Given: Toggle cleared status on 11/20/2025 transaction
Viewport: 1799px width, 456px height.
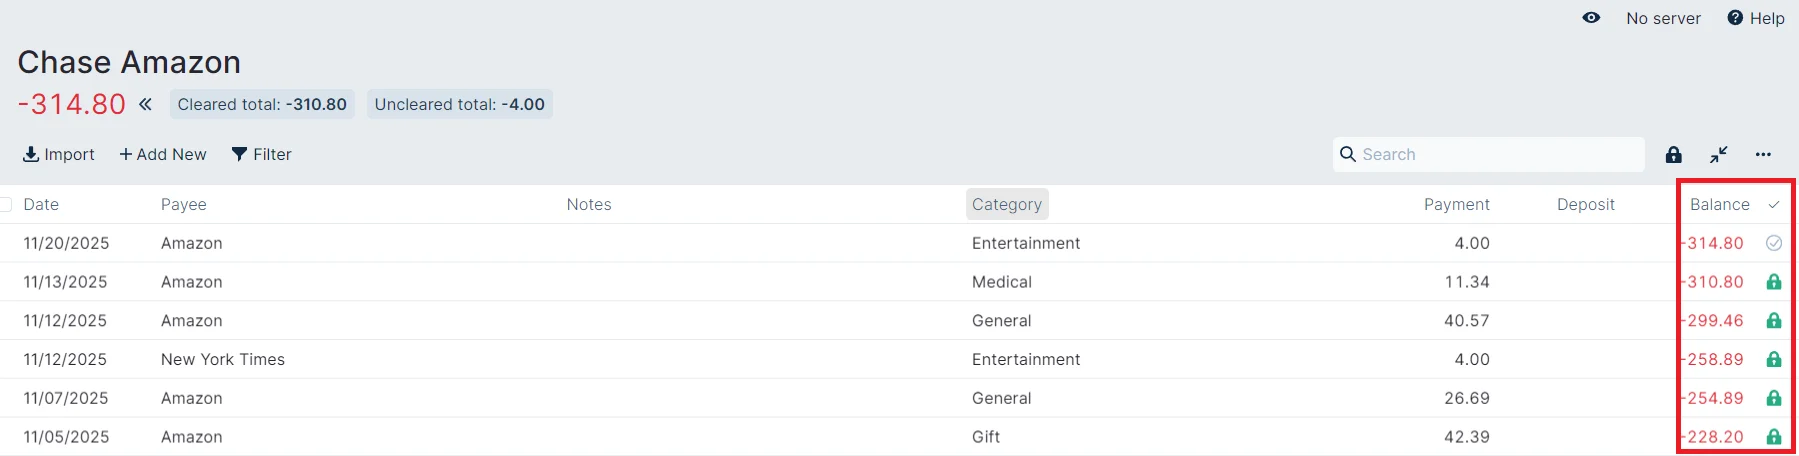Looking at the screenshot, I should [x=1773, y=243].
